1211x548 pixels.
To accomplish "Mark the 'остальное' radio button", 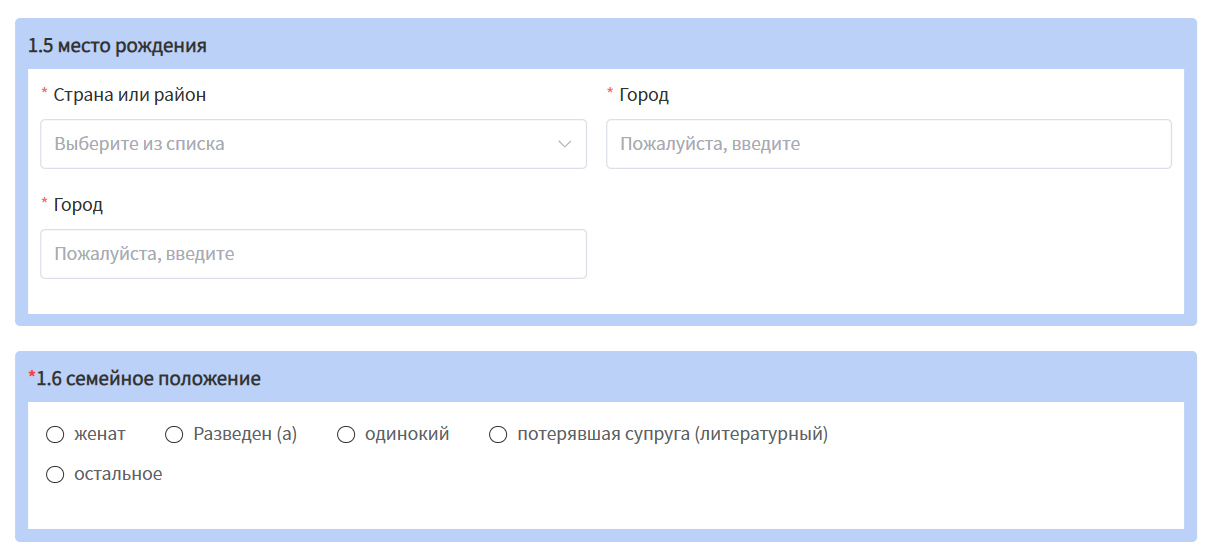I will click(55, 474).
